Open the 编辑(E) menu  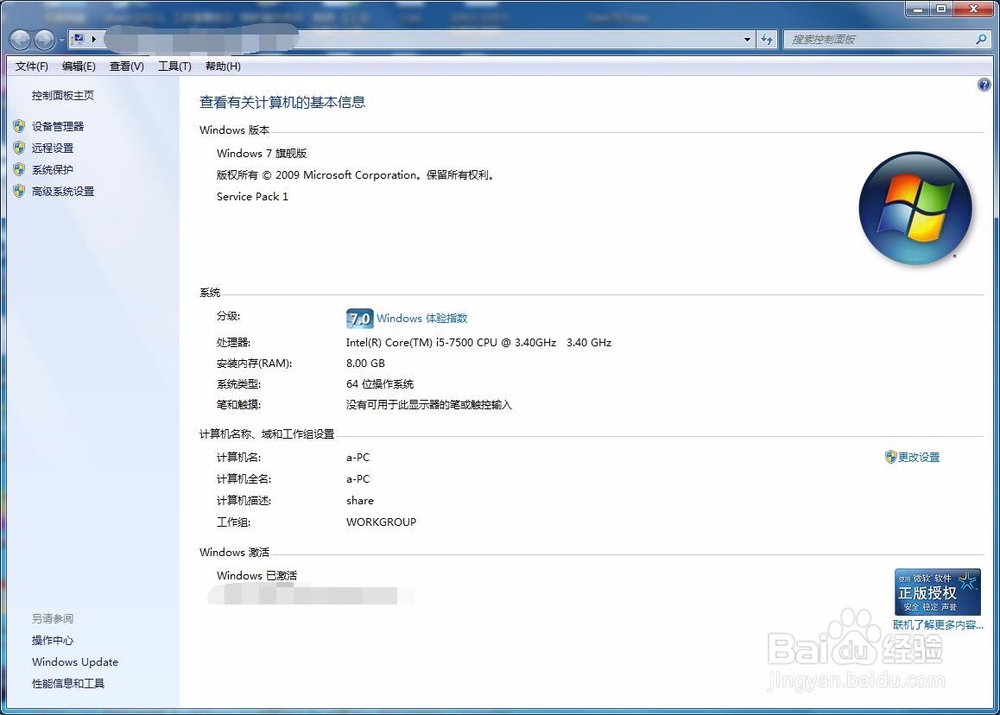(79, 66)
